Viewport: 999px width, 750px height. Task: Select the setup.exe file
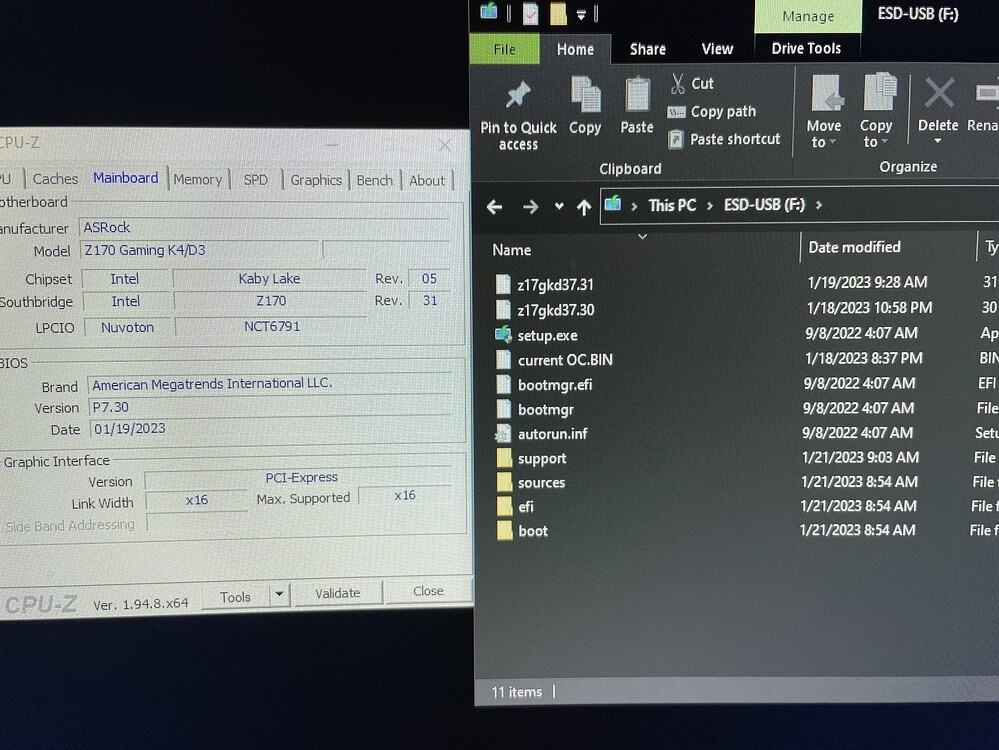click(x=547, y=335)
